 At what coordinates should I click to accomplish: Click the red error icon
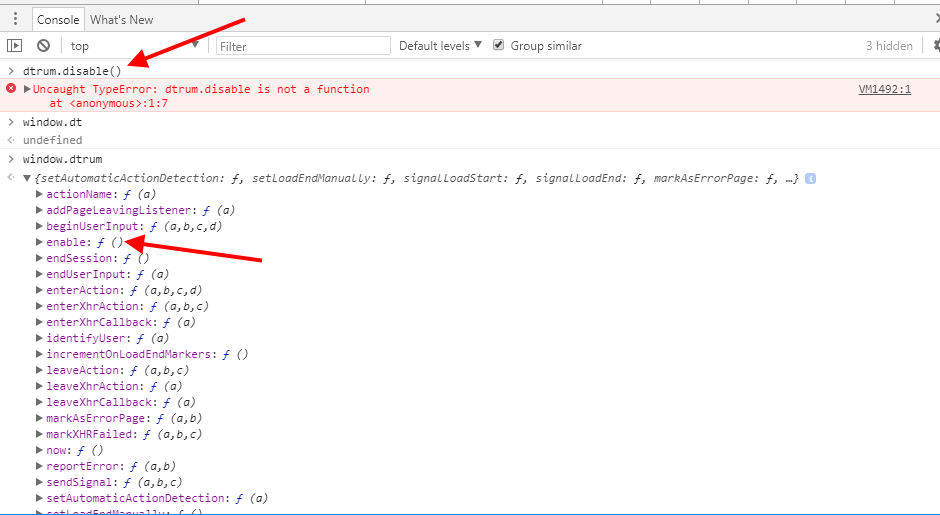point(11,89)
